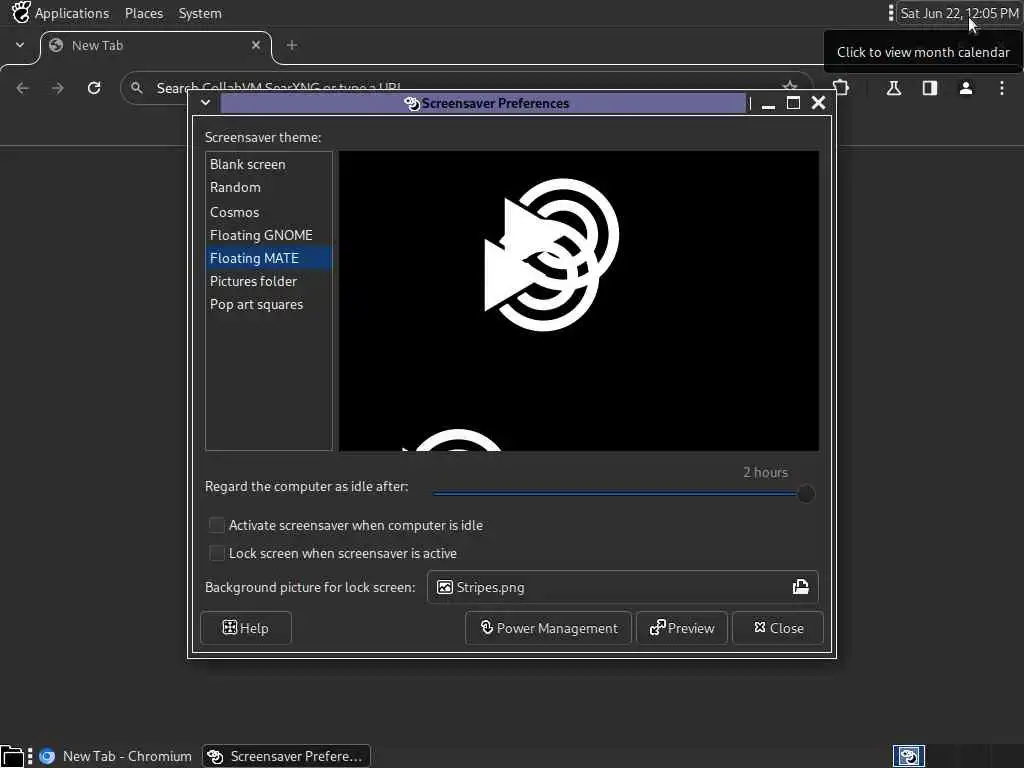Click the screensaver workspace switcher thumbnail
The height and width of the screenshot is (768, 1024).
908,756
